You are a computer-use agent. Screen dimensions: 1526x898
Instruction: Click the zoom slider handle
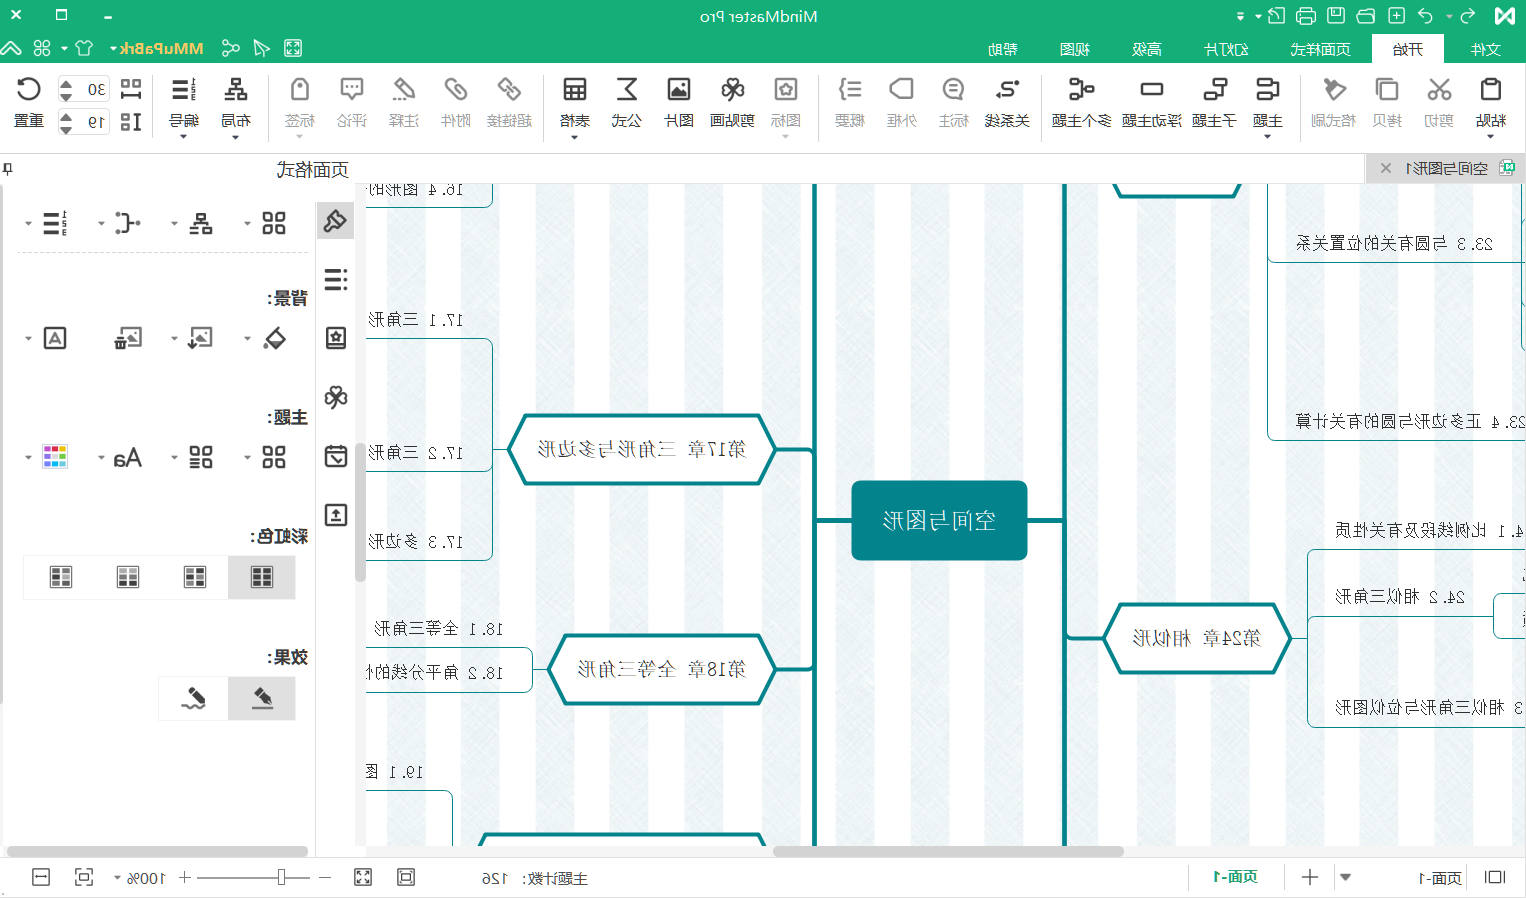click(282, 877)
